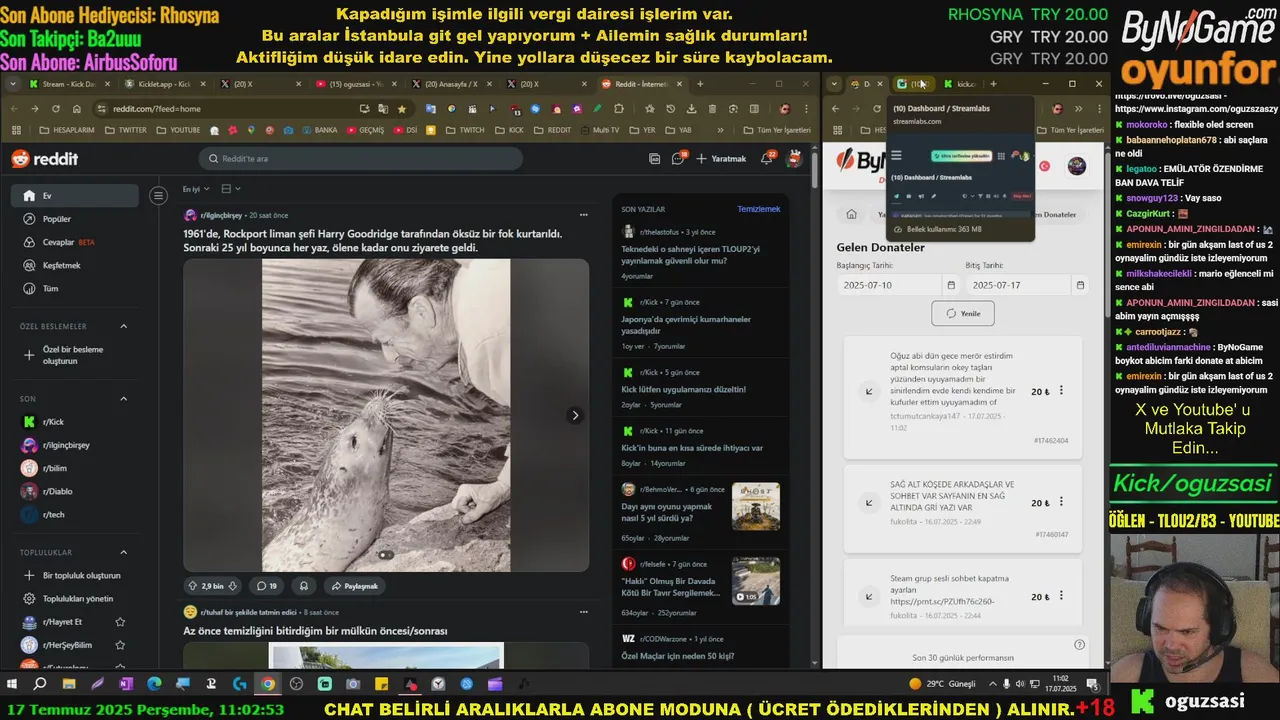Image resolution: width=1280 pixels, height=720 pixels.
Task: Click the Yaratmak create post button
Action: 721,159
